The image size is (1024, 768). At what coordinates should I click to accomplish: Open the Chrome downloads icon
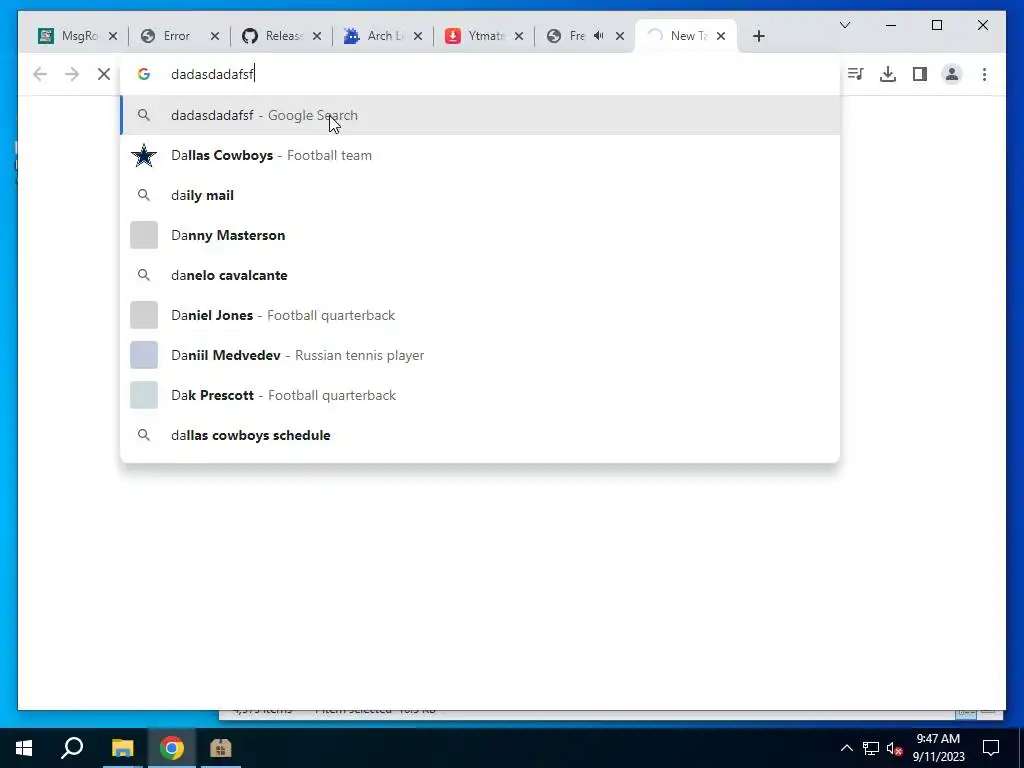[x=888, y=74]
